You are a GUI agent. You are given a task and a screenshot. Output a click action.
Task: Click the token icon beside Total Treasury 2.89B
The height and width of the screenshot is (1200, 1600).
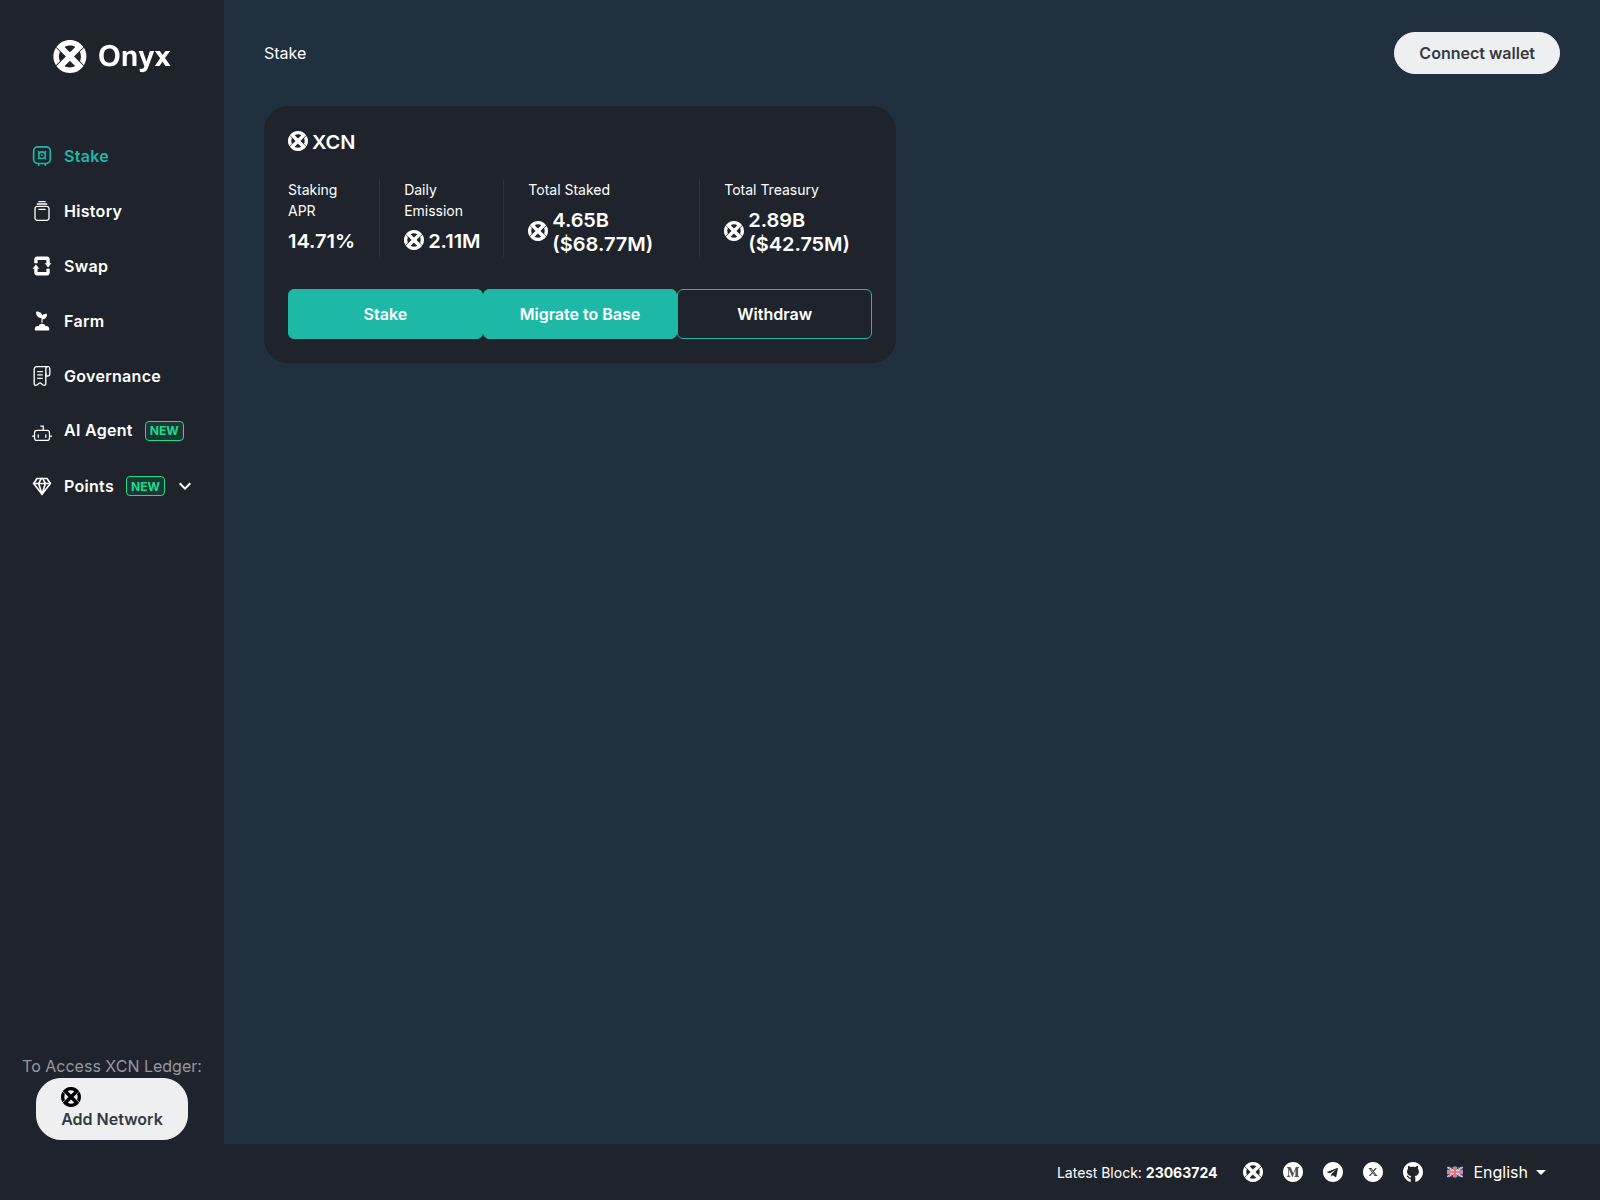[x=734, y=231]
